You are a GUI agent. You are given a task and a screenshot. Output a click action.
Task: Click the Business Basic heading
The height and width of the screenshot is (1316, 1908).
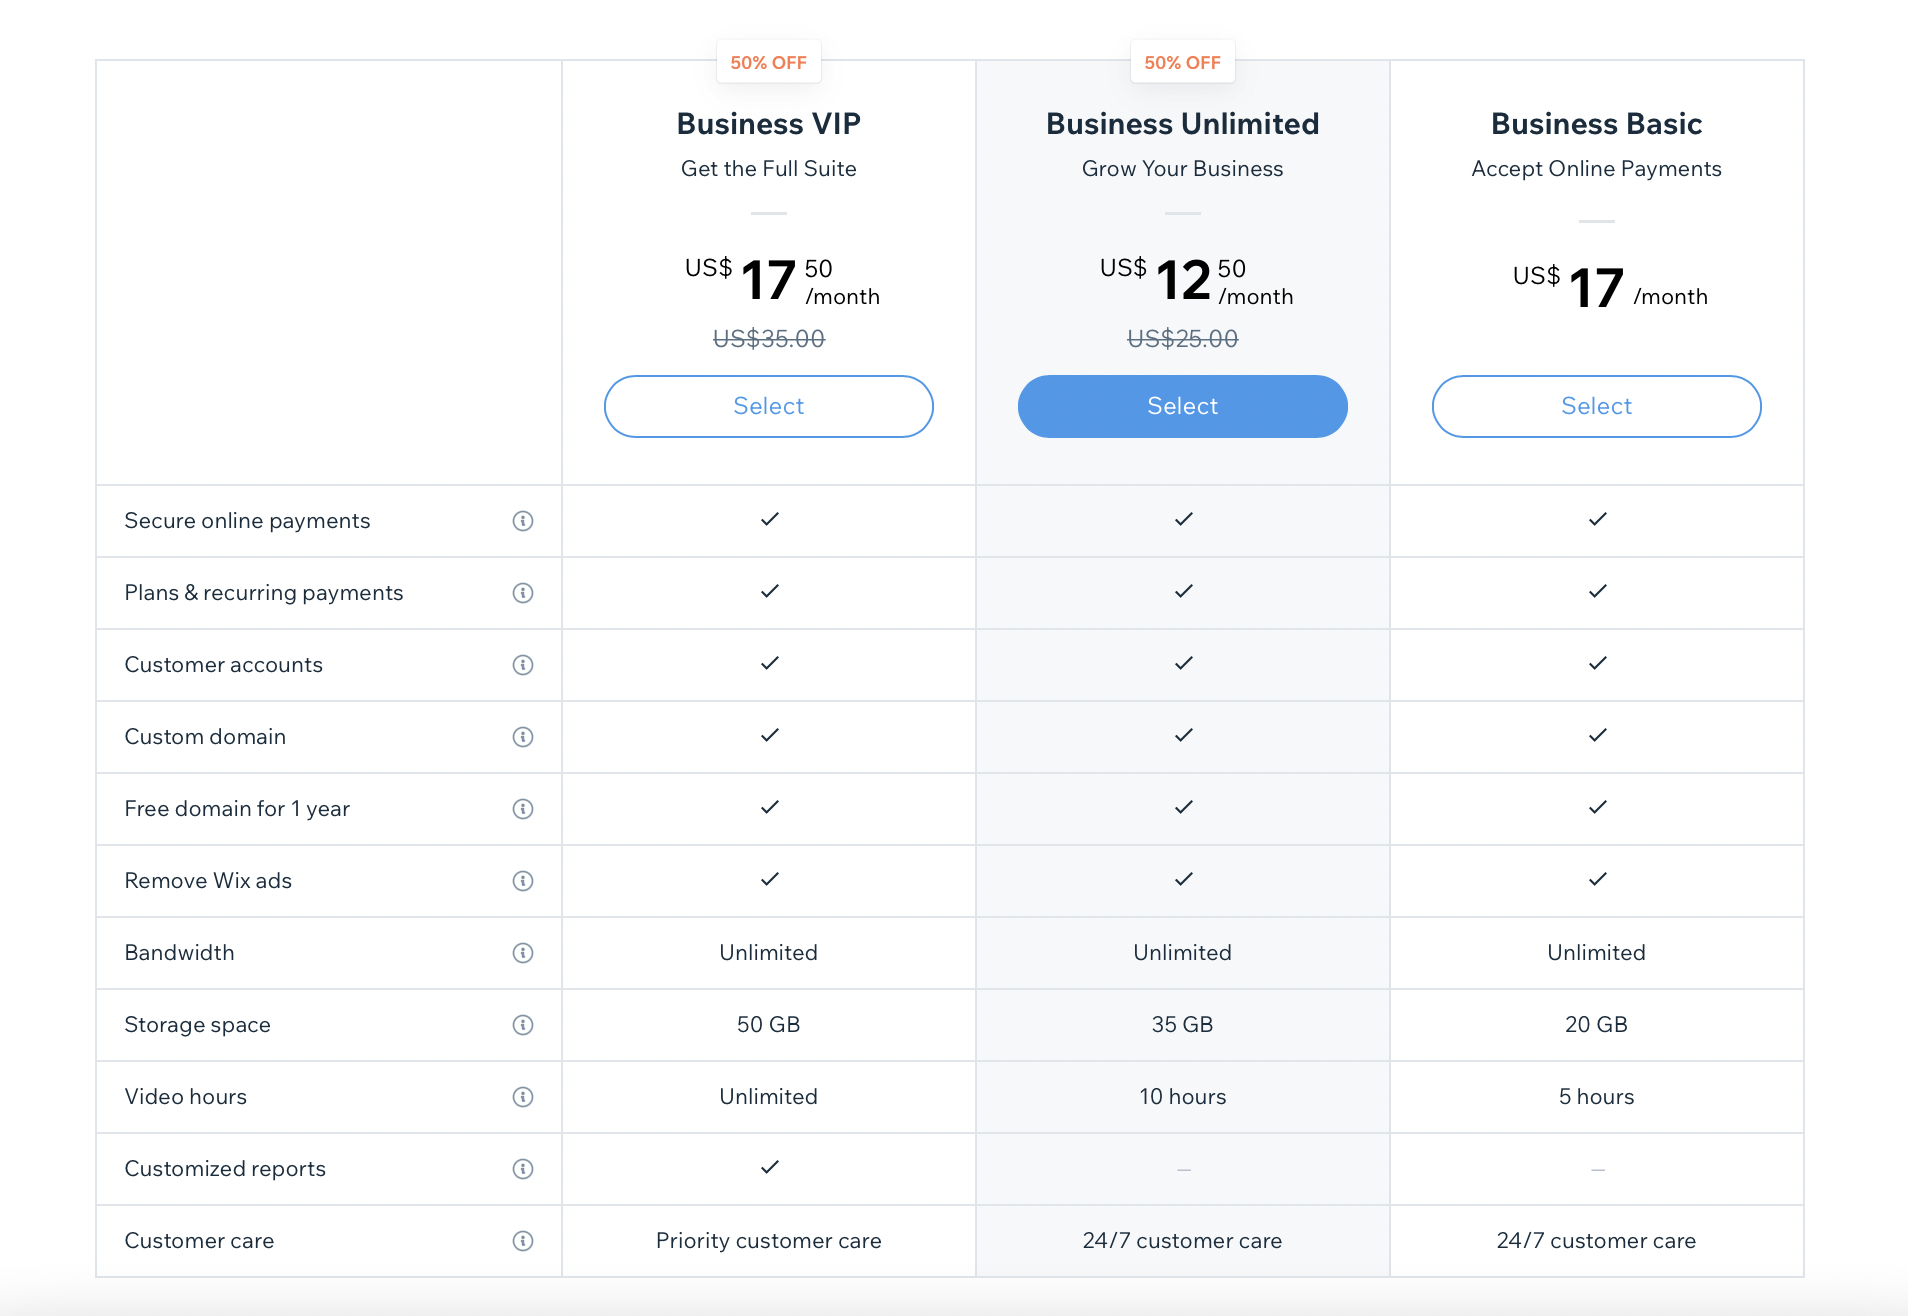coord(1597,124)
